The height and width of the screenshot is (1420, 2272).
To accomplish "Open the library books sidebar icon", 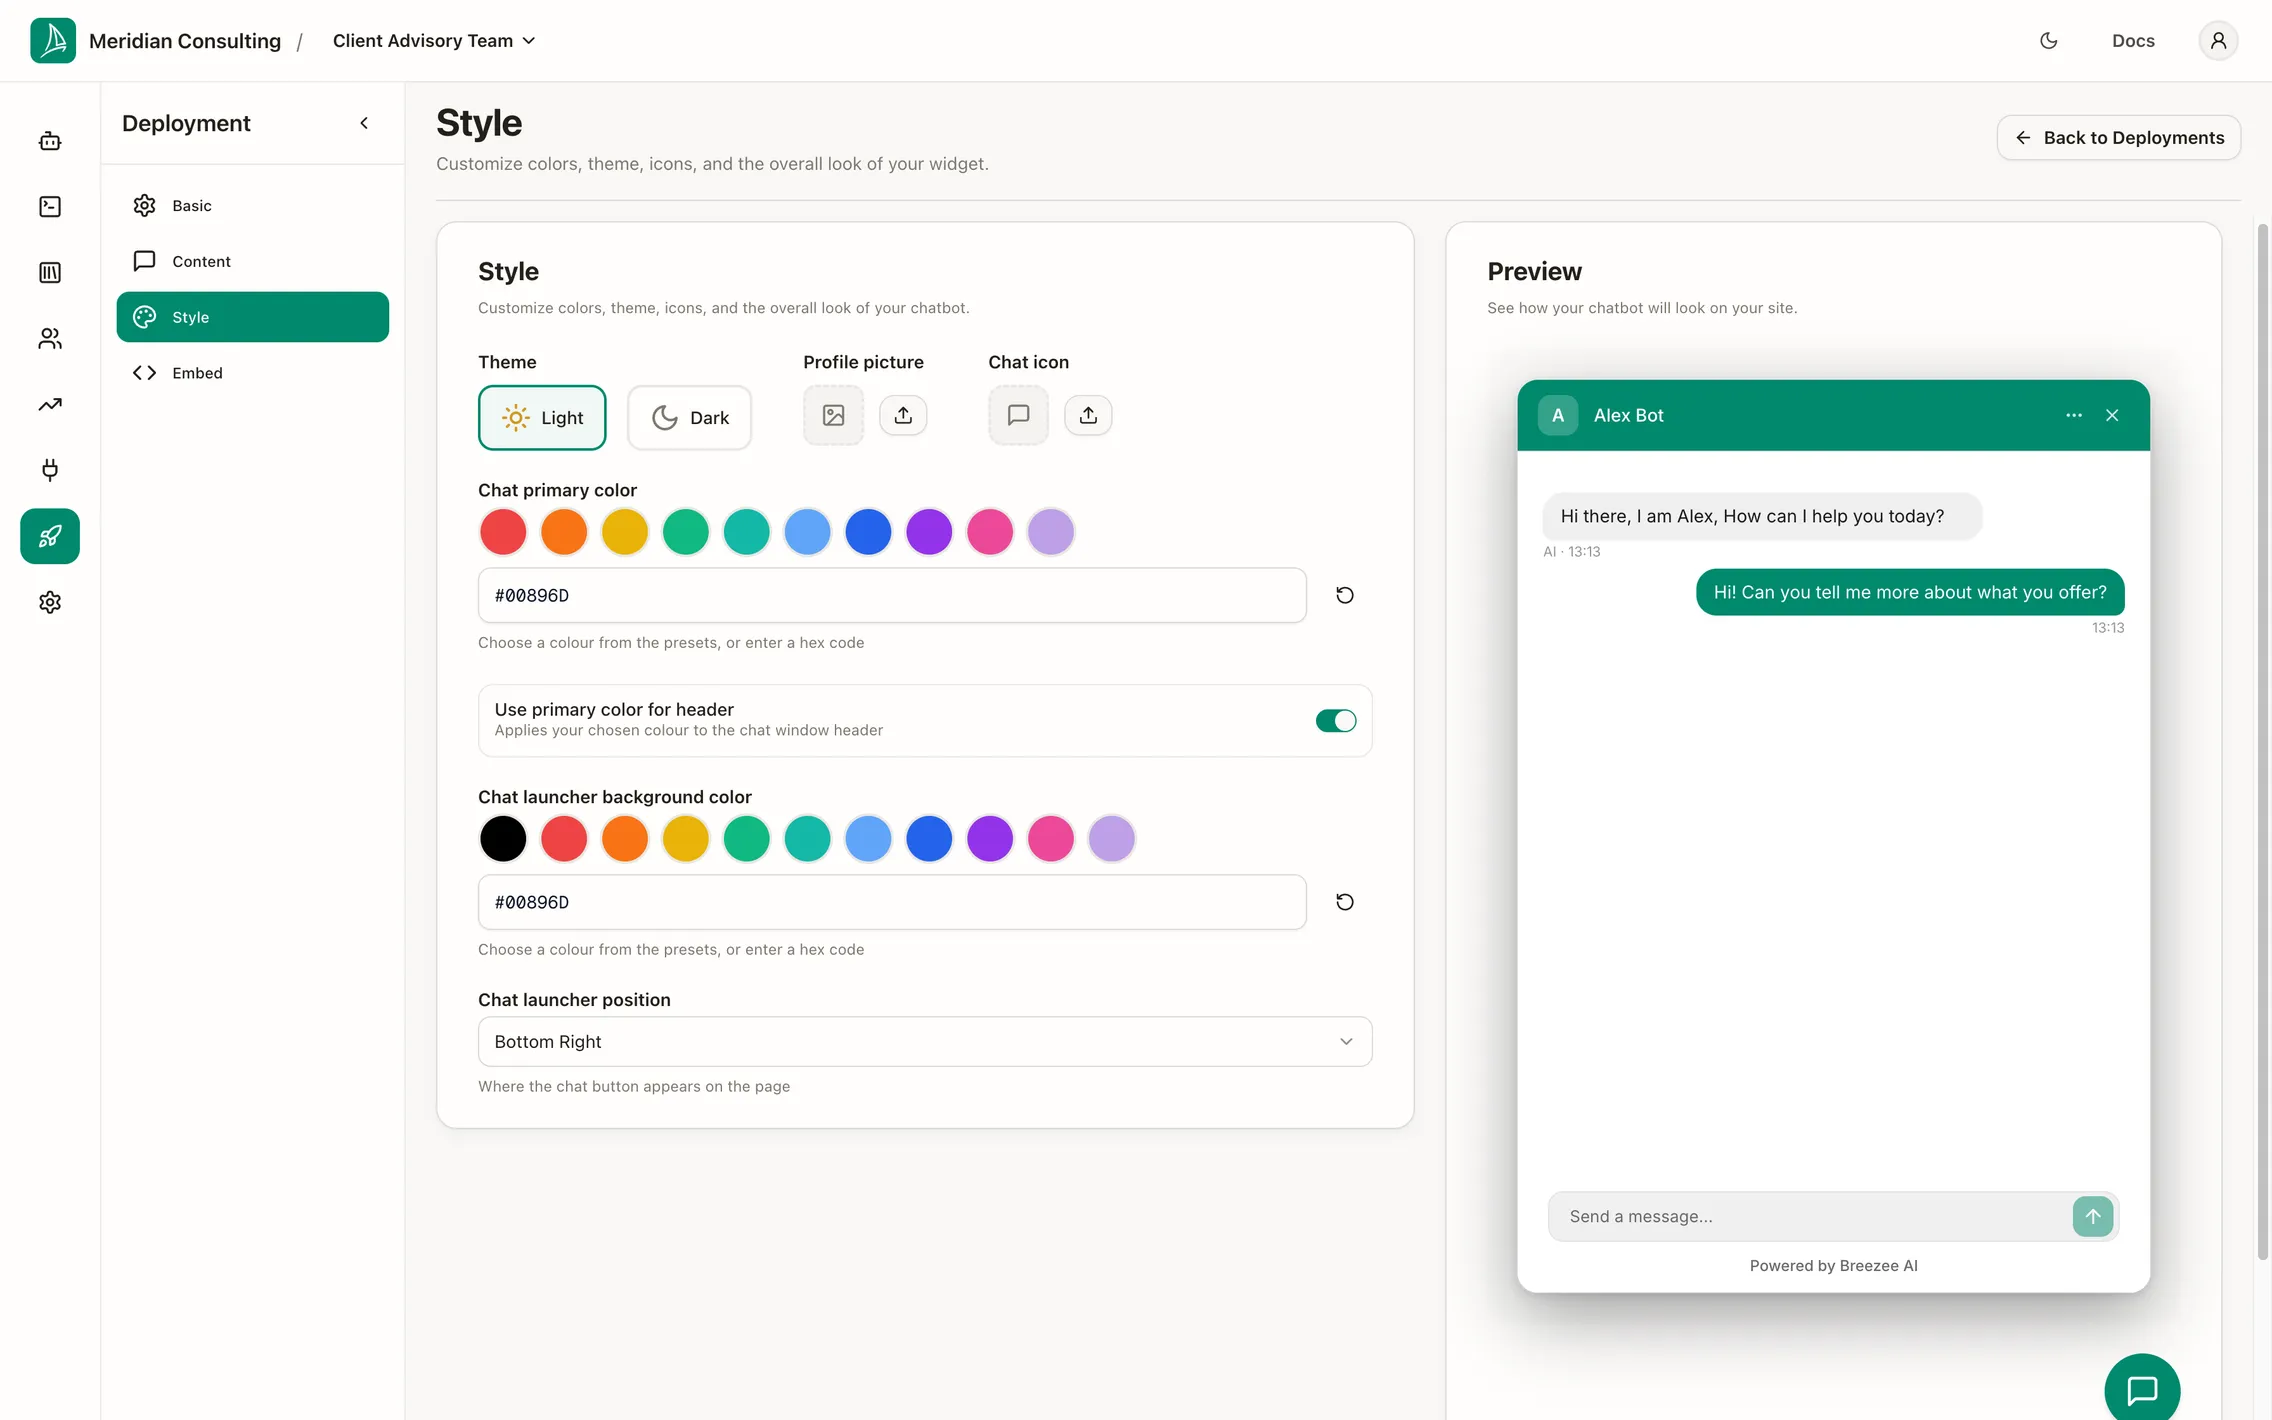I will 50,273.
